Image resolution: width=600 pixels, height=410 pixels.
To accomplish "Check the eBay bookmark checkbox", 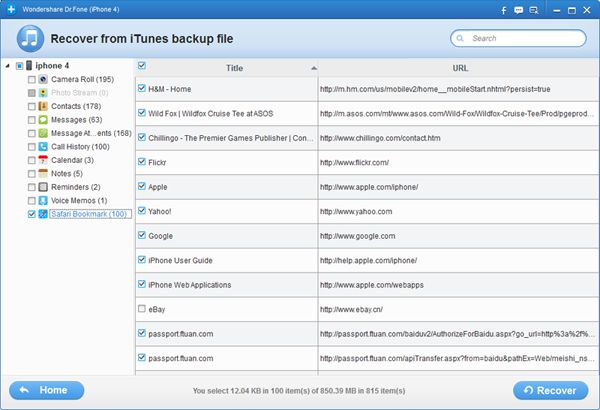I will point(142,308).
